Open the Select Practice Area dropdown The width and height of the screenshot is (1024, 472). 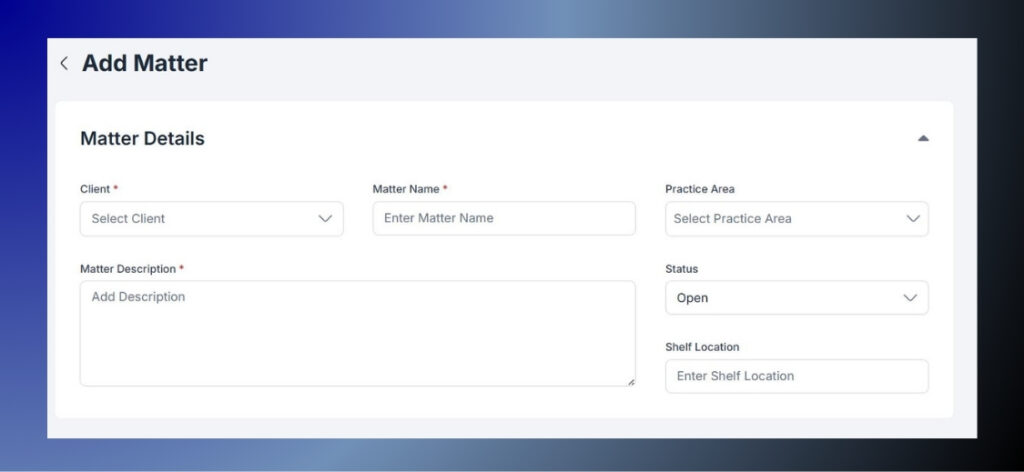(x=780, y=218)
